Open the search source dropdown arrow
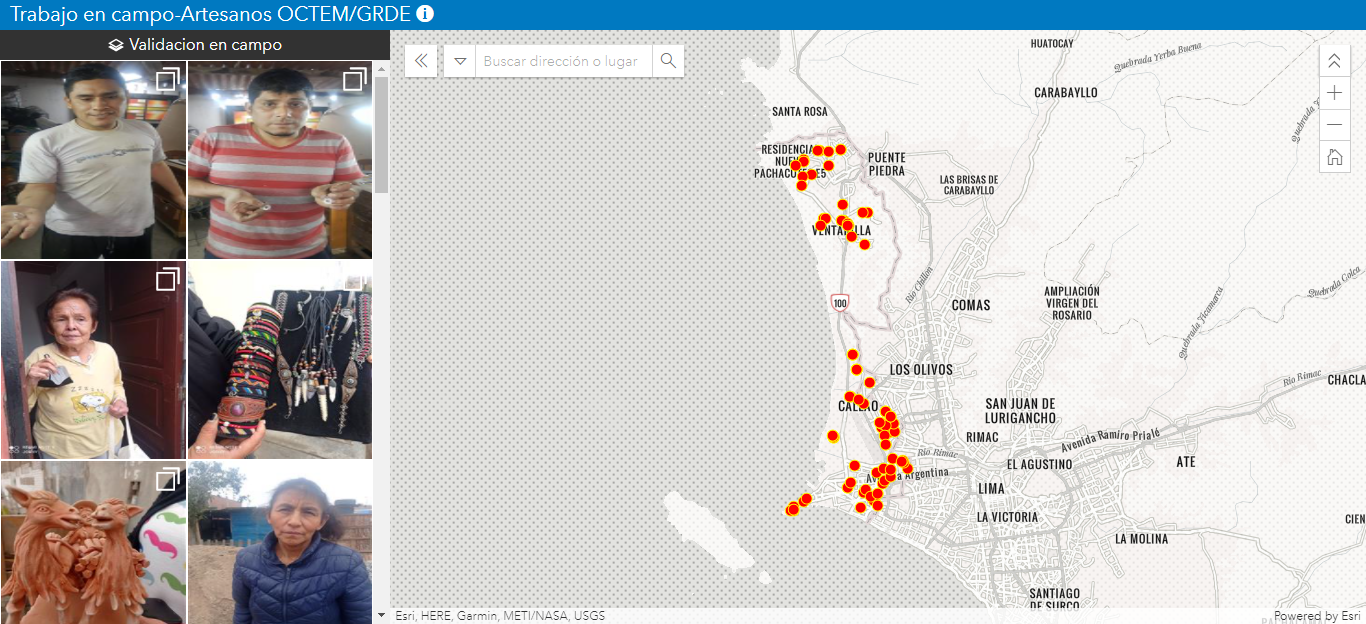Screen dimensions: 1366x624 coord(460,61)
